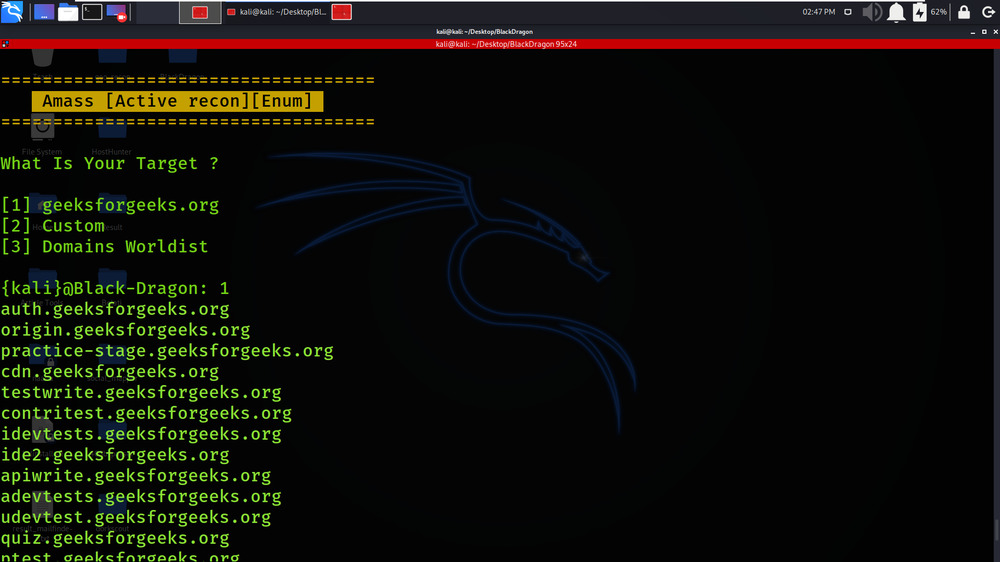This screenshot has width=1000, height=562.
Task: Open the notifications bell icon
Action: point(896,12)
